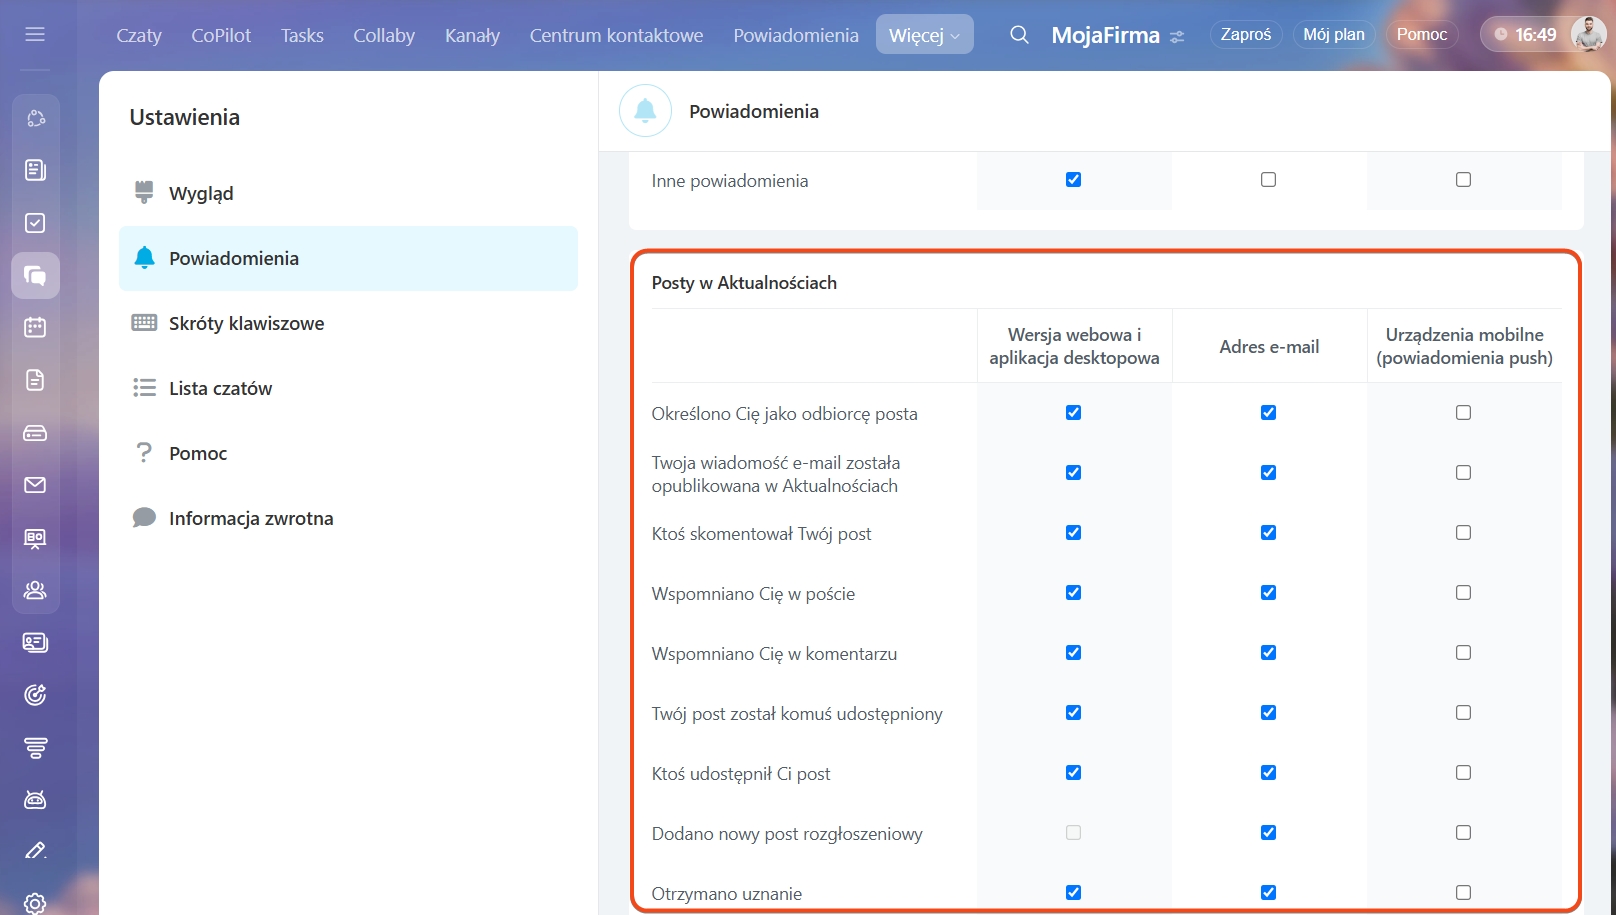The height and width of the screenshot is (915, 1616).
Task: Go to the 'CoPilot' top navigation tab
Action: pyautogui.click(x=221, y=35)
